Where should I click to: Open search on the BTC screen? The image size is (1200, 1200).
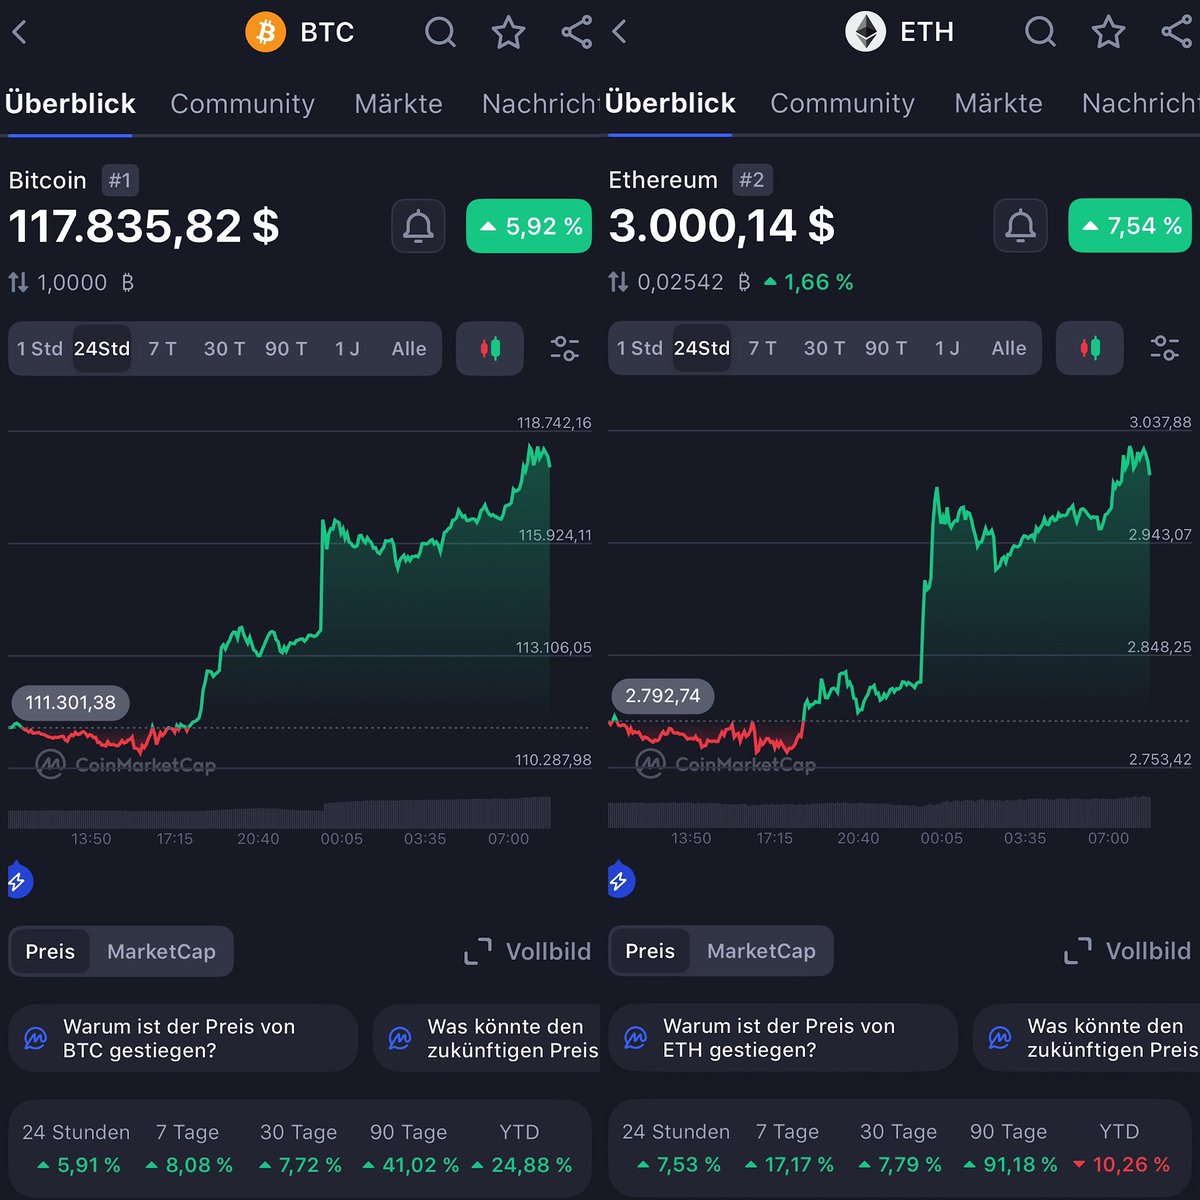click(440, 32)
